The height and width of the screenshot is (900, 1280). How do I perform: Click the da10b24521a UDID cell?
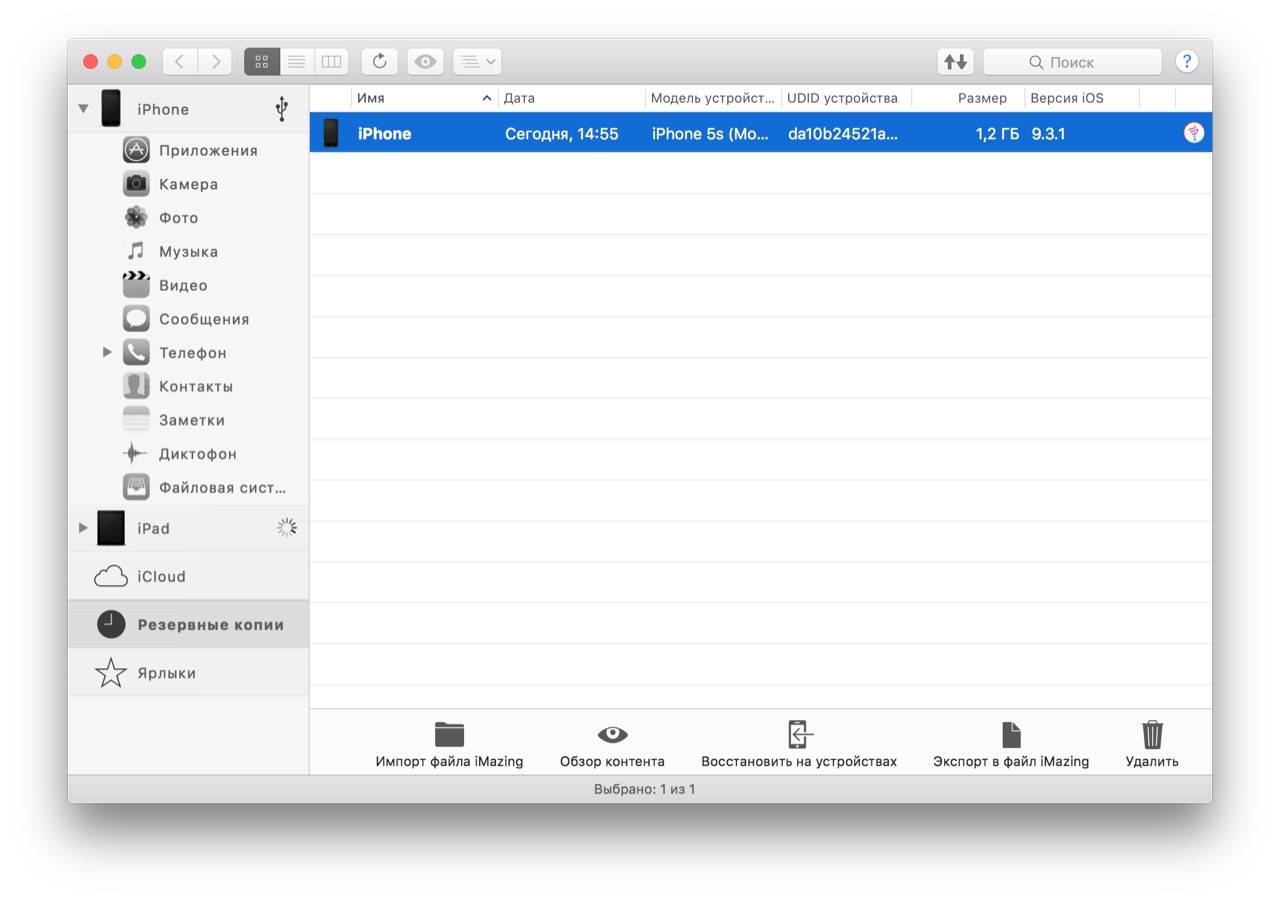(843, 134)
